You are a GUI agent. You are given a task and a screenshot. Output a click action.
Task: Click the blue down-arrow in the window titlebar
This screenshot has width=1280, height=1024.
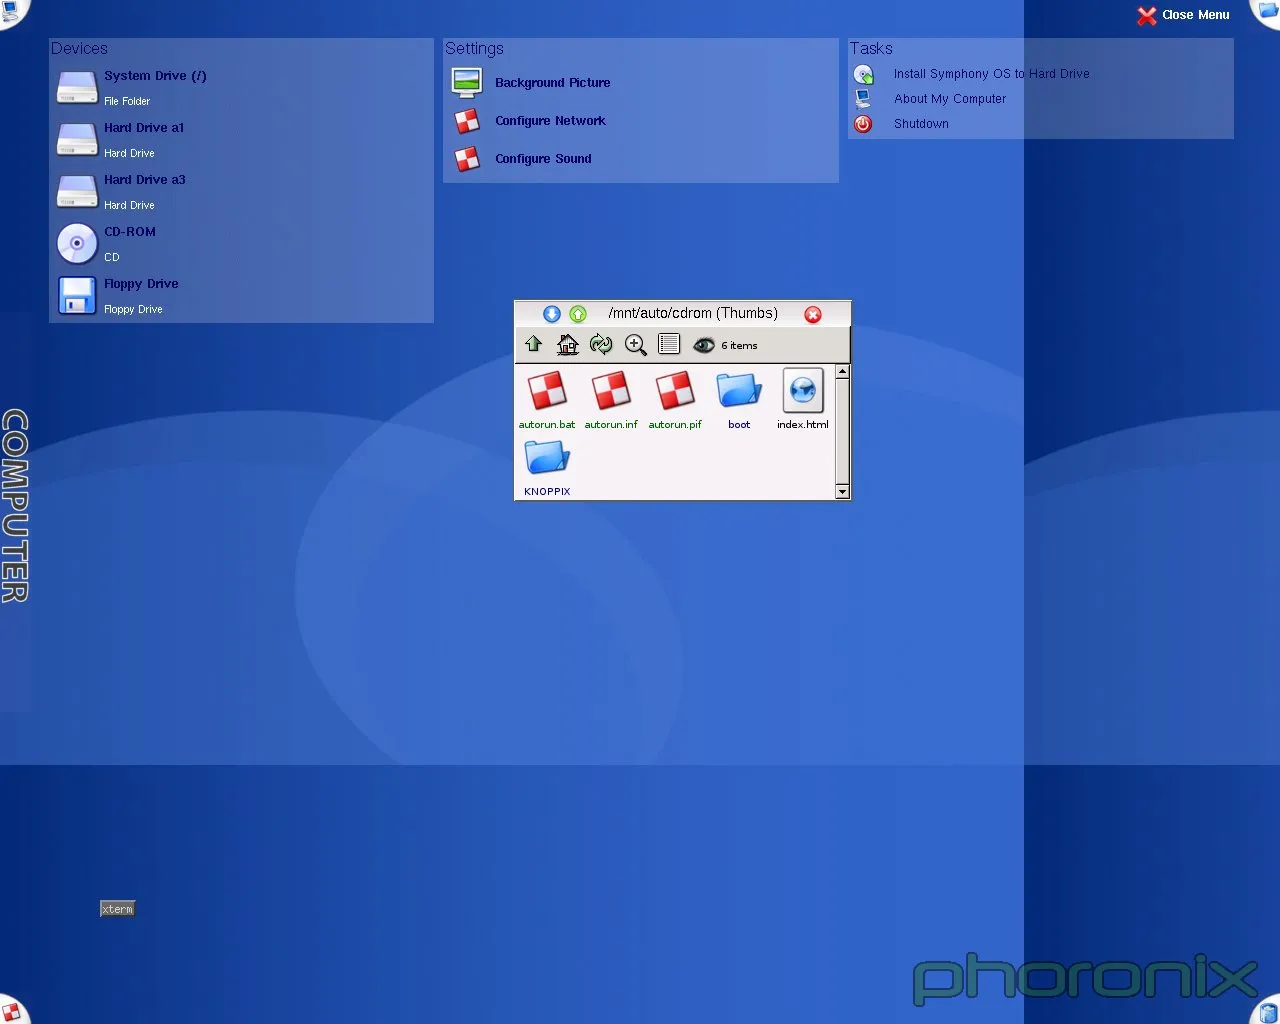point(551,313)
